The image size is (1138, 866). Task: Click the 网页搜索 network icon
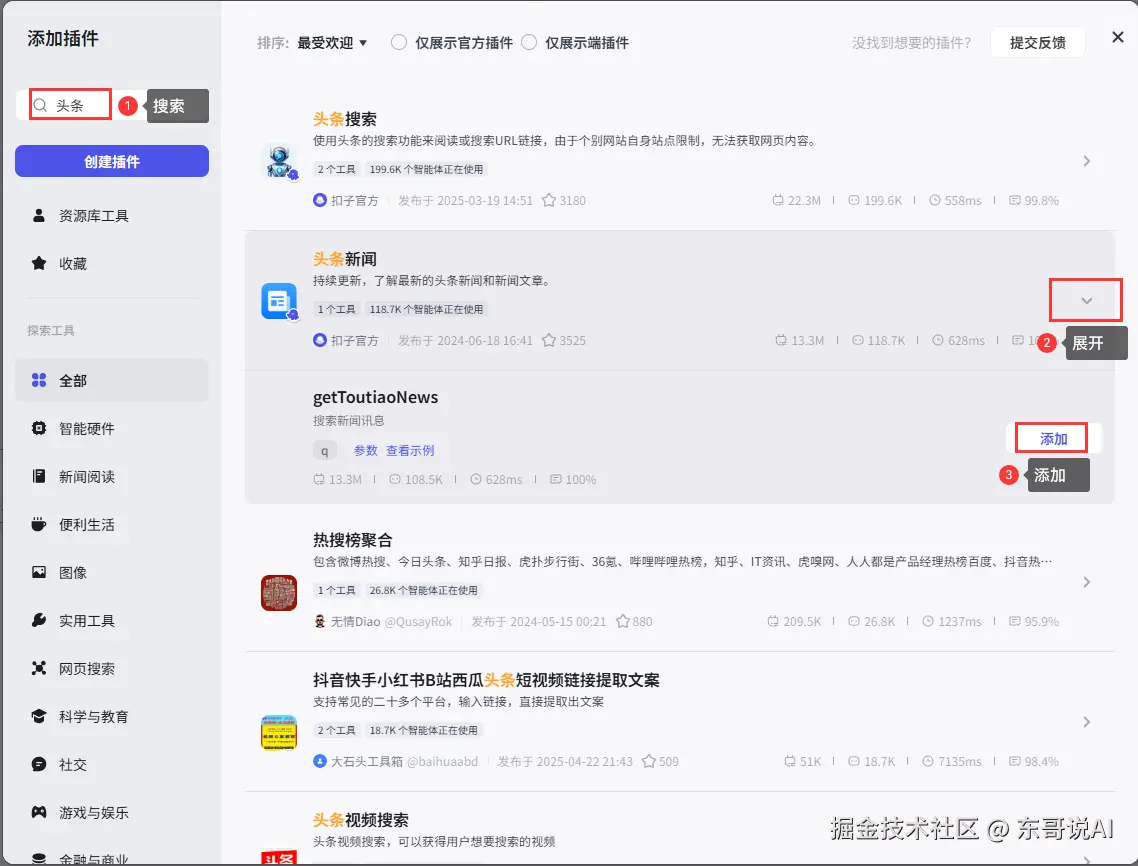tap(39, 668)
